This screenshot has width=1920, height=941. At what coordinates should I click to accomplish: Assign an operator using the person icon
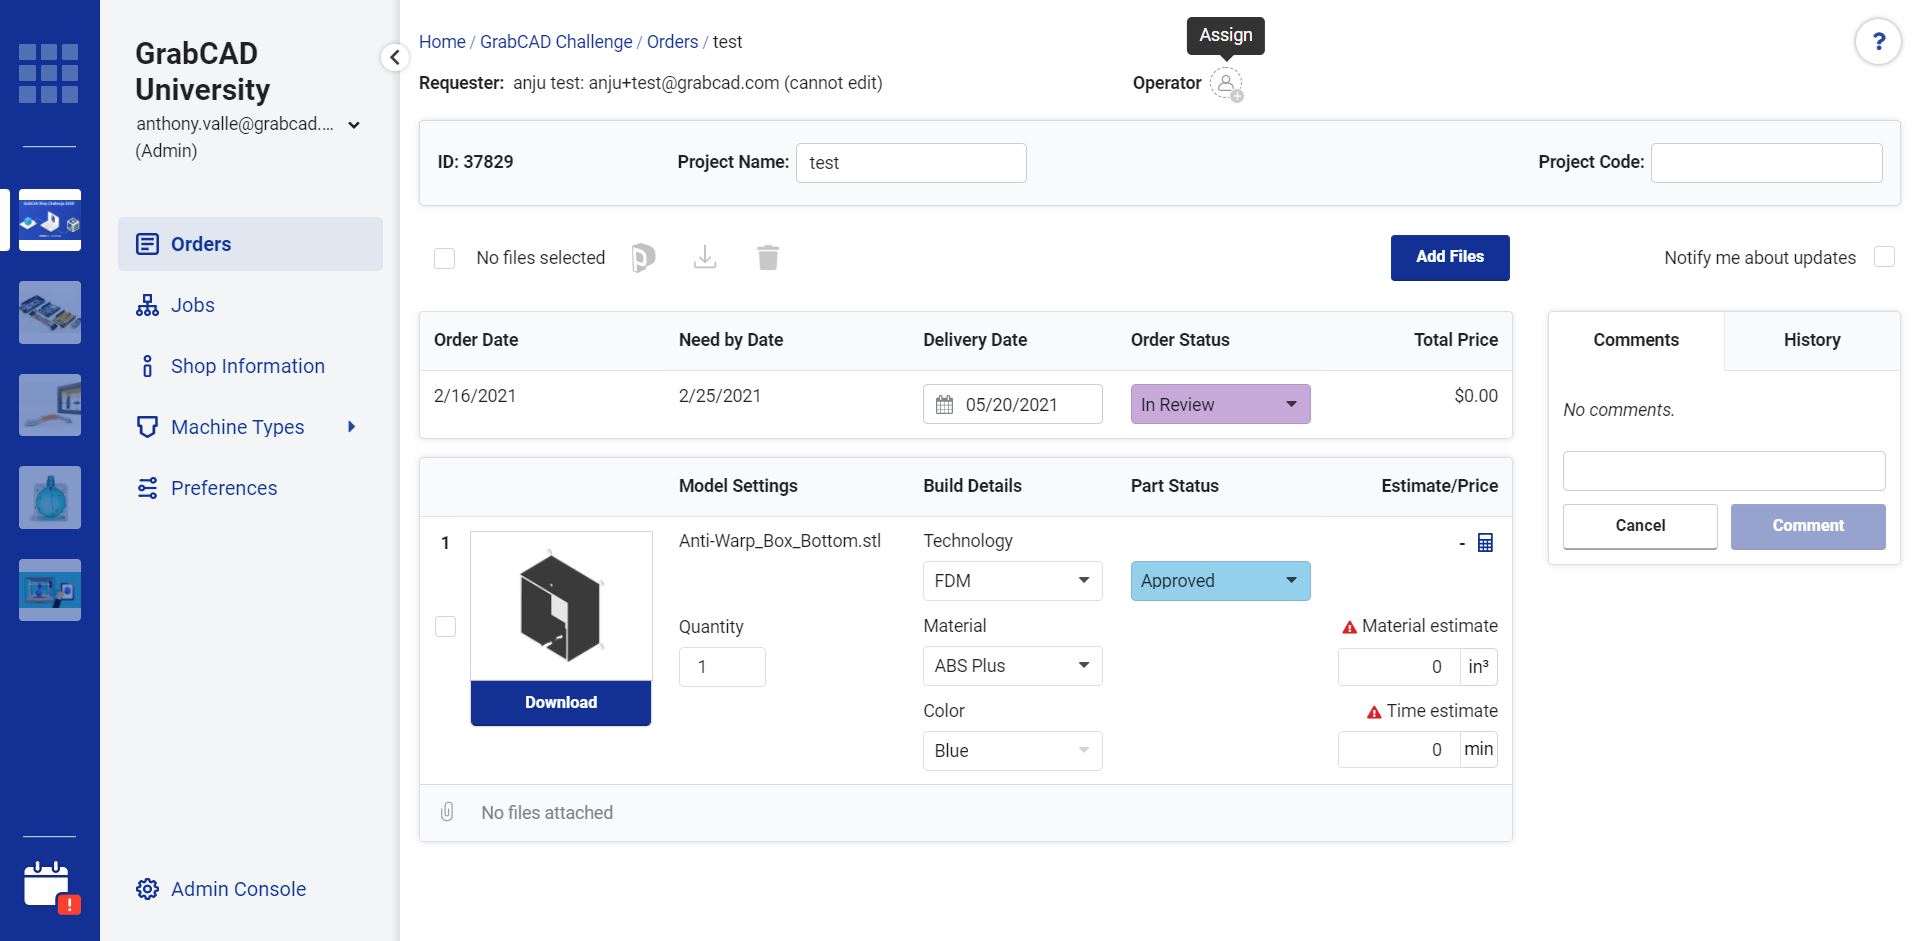(x=1227, y=84)
